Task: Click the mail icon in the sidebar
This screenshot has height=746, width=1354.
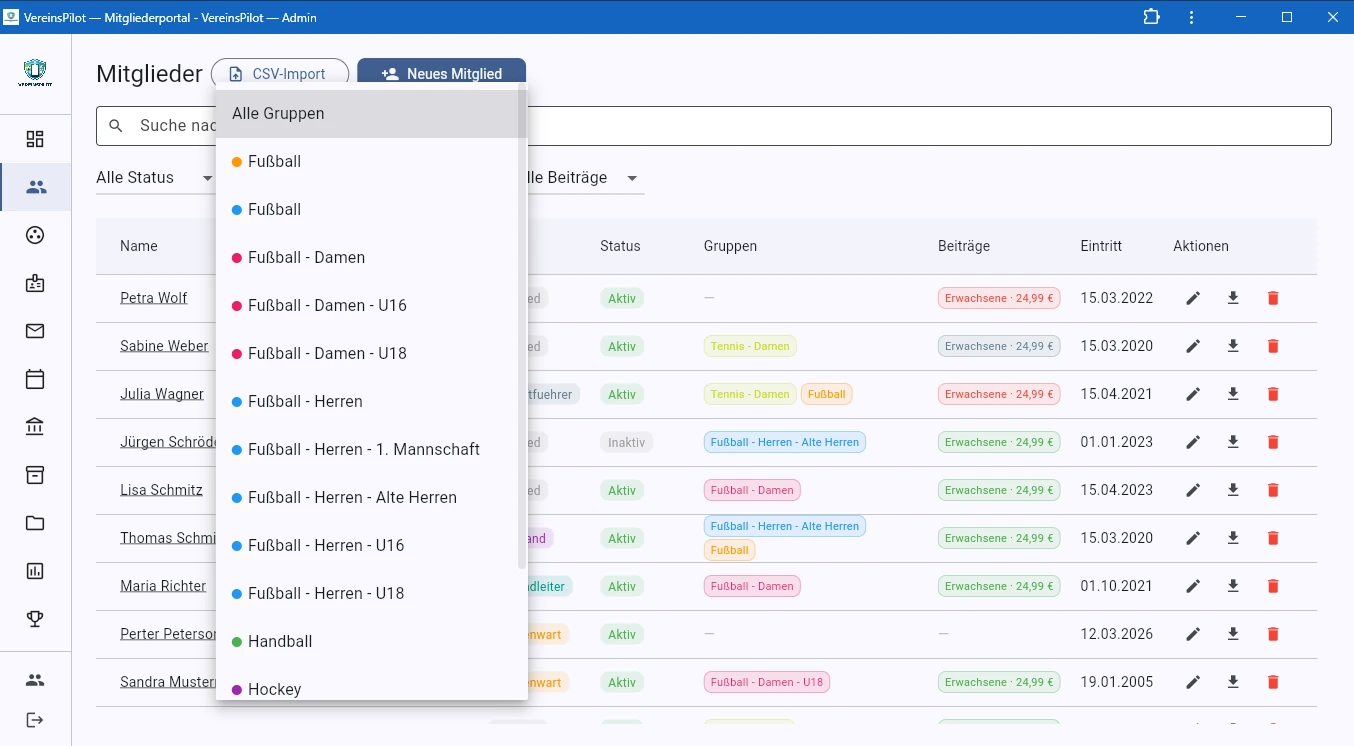Action: [x=35, y=331]
